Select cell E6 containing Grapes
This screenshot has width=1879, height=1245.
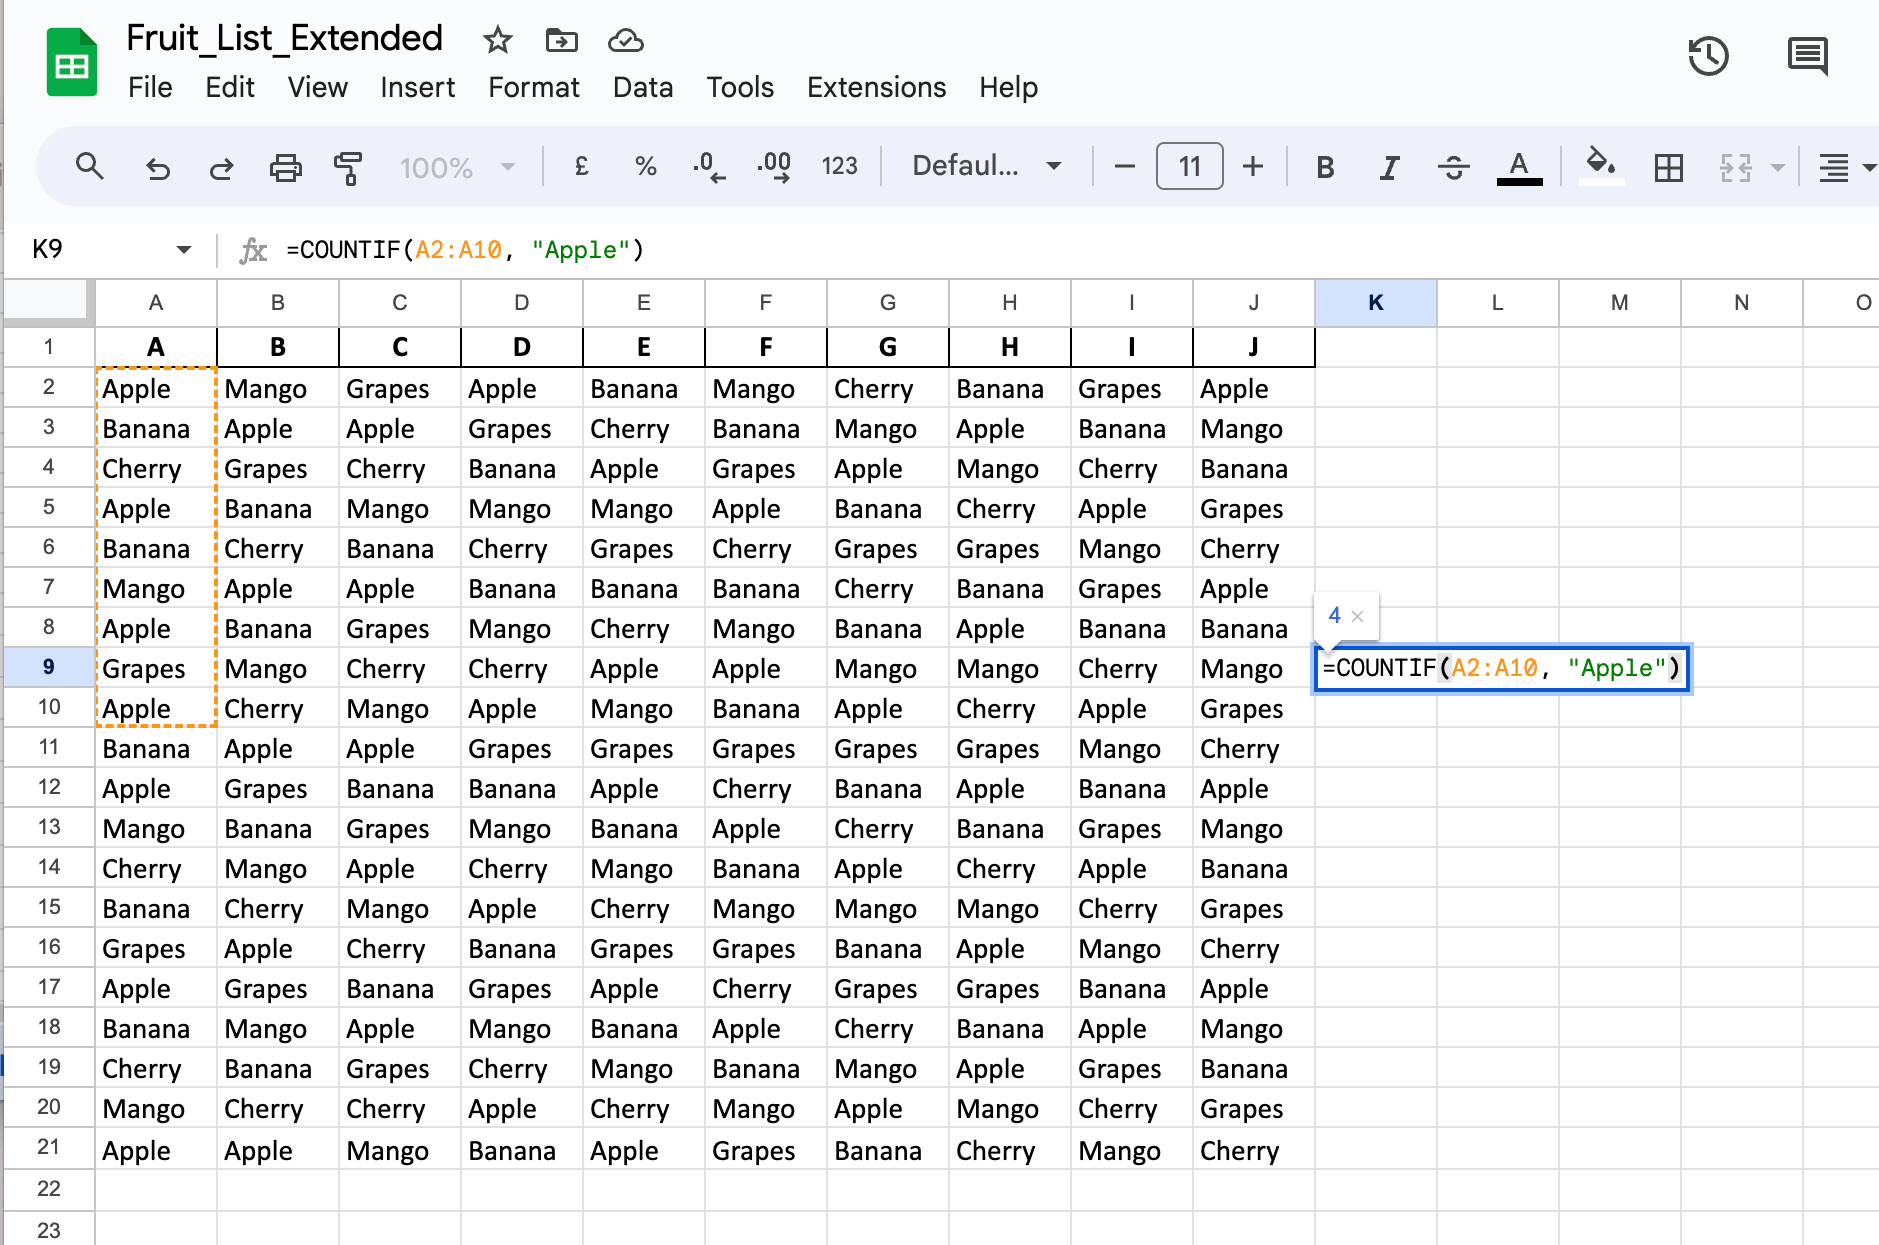(x=643, y=548)
